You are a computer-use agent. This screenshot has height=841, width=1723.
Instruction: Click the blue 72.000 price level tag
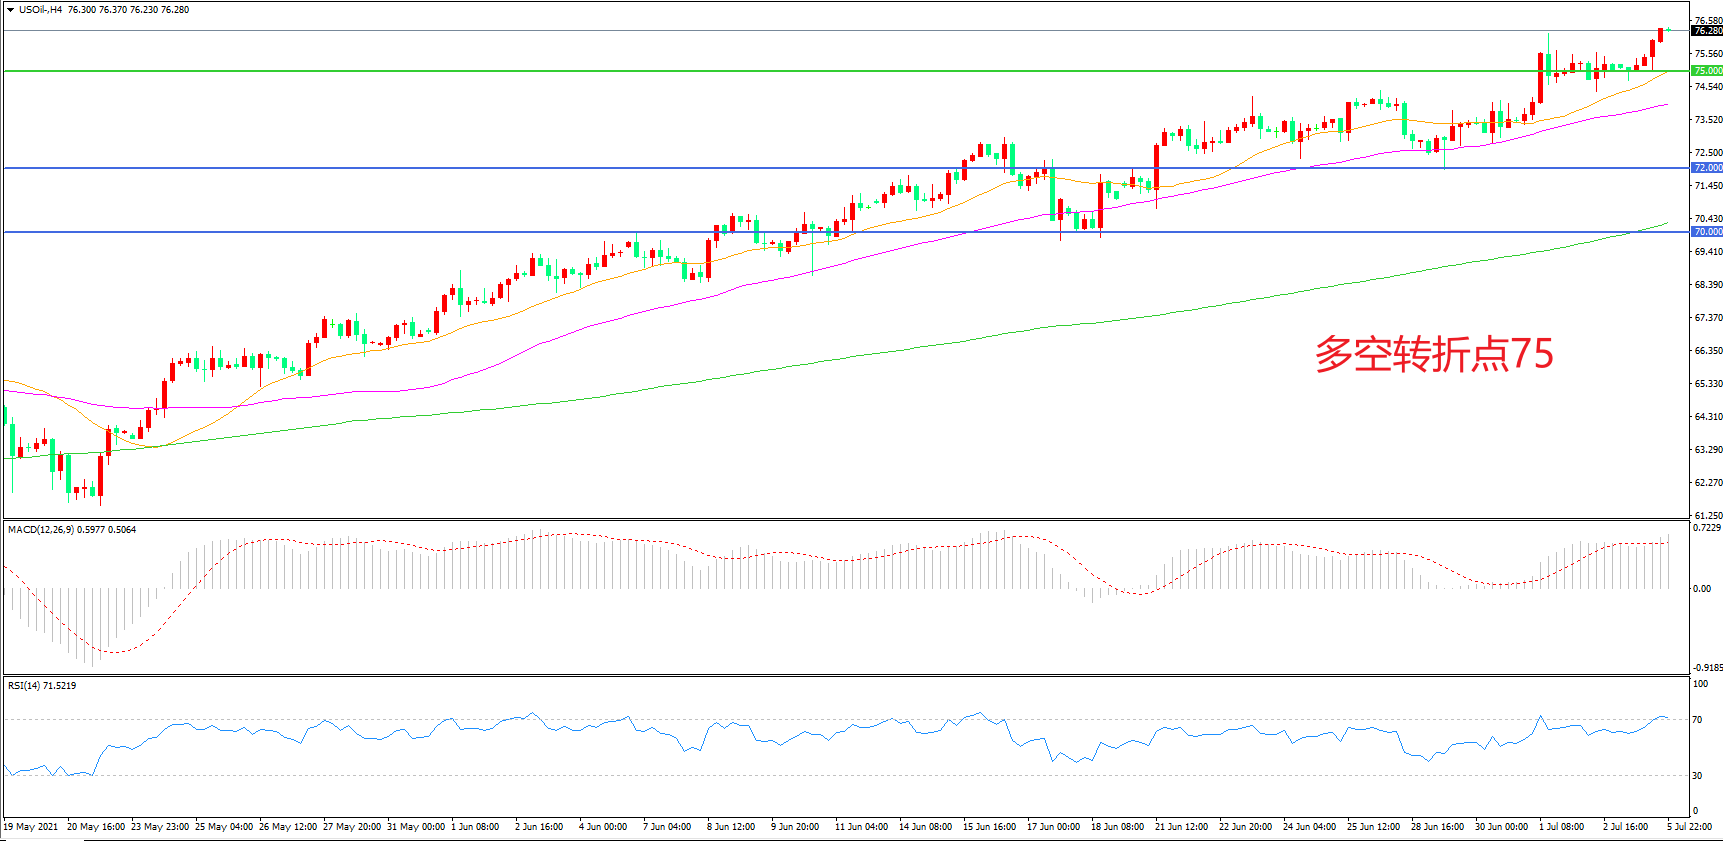pyautogui.click(x=1706, y=168)
